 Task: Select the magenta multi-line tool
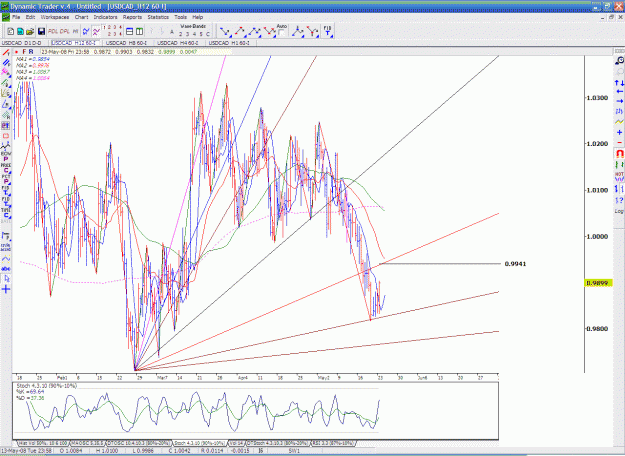6,72
